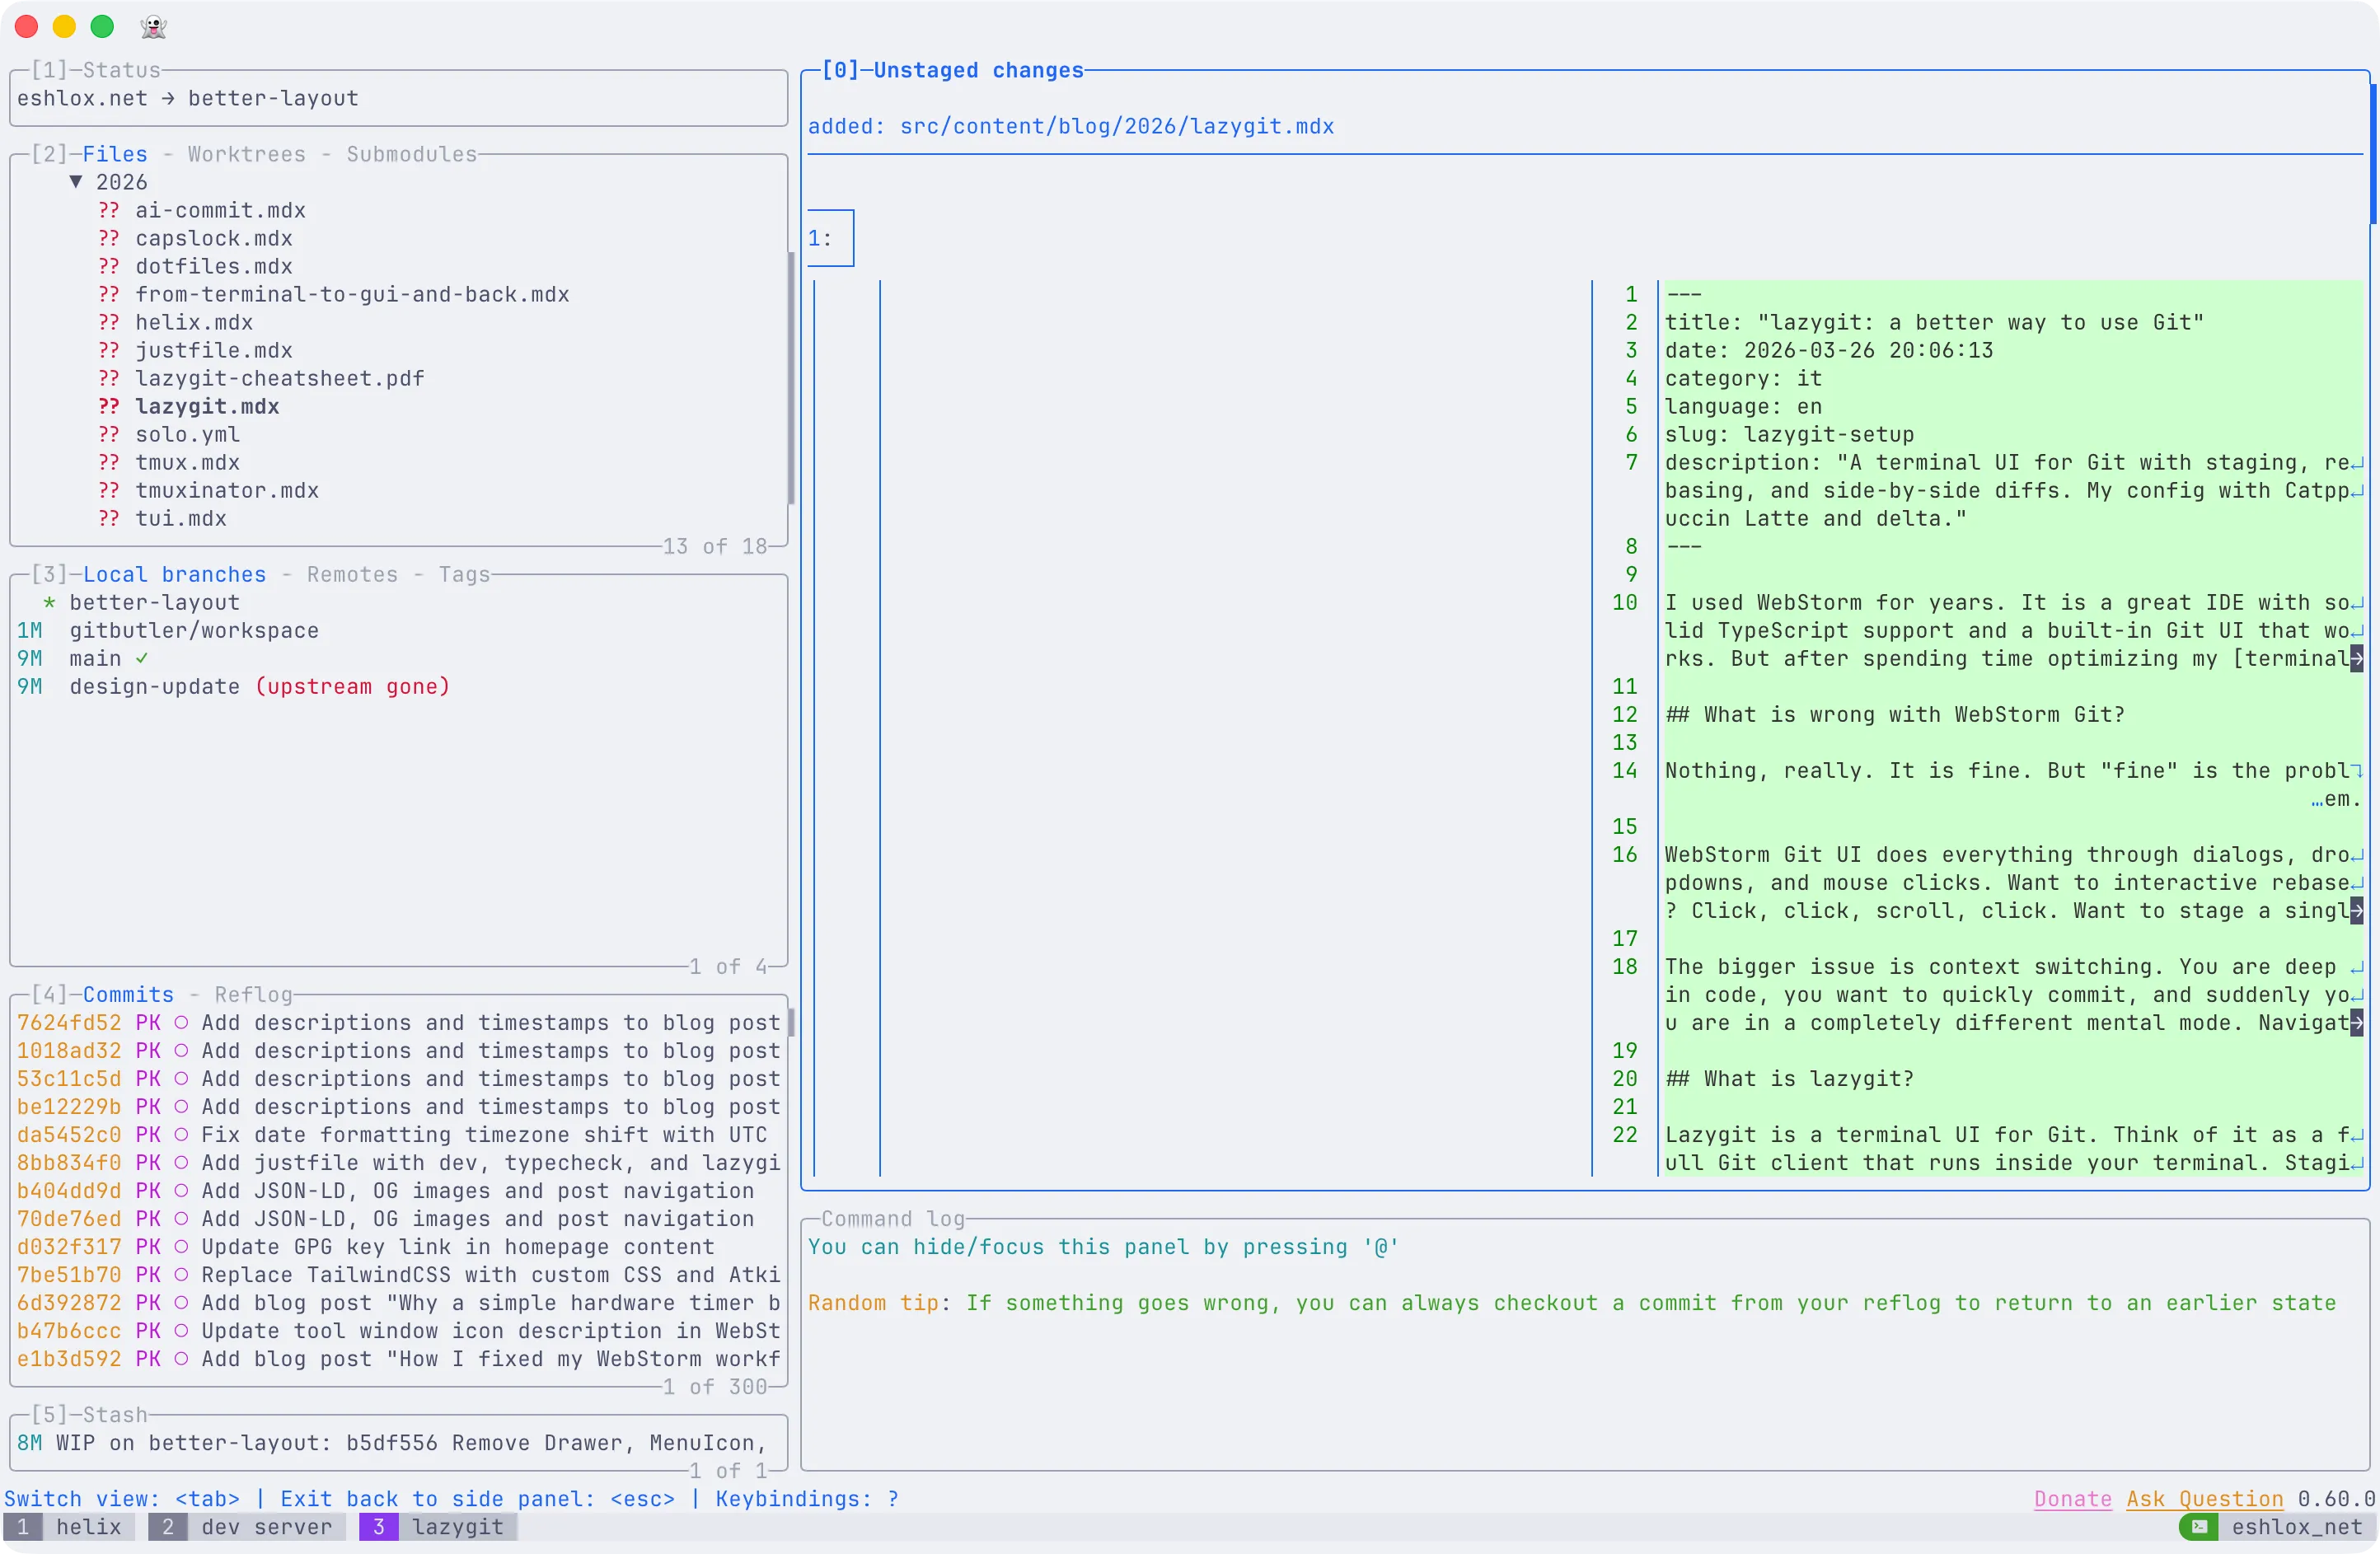Image resolution: width=2380 pixels, height=1554 pixels.
Task: Click the Ask Question link
Action: [2204, 1499]
